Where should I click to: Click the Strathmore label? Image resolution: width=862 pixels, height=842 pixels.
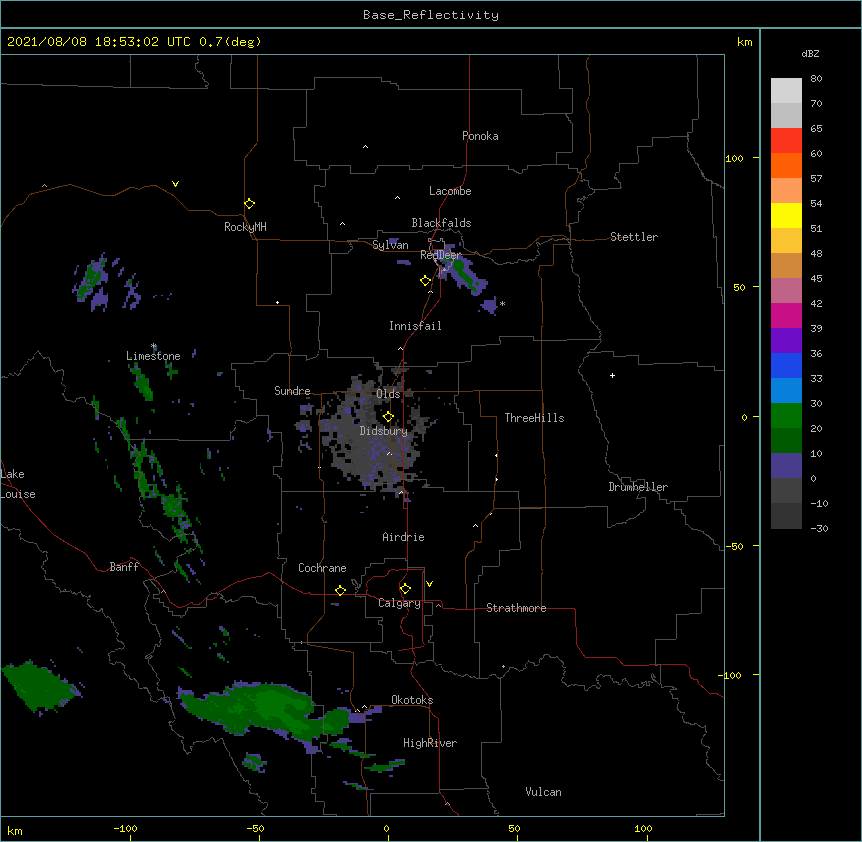tap(516, 608)
